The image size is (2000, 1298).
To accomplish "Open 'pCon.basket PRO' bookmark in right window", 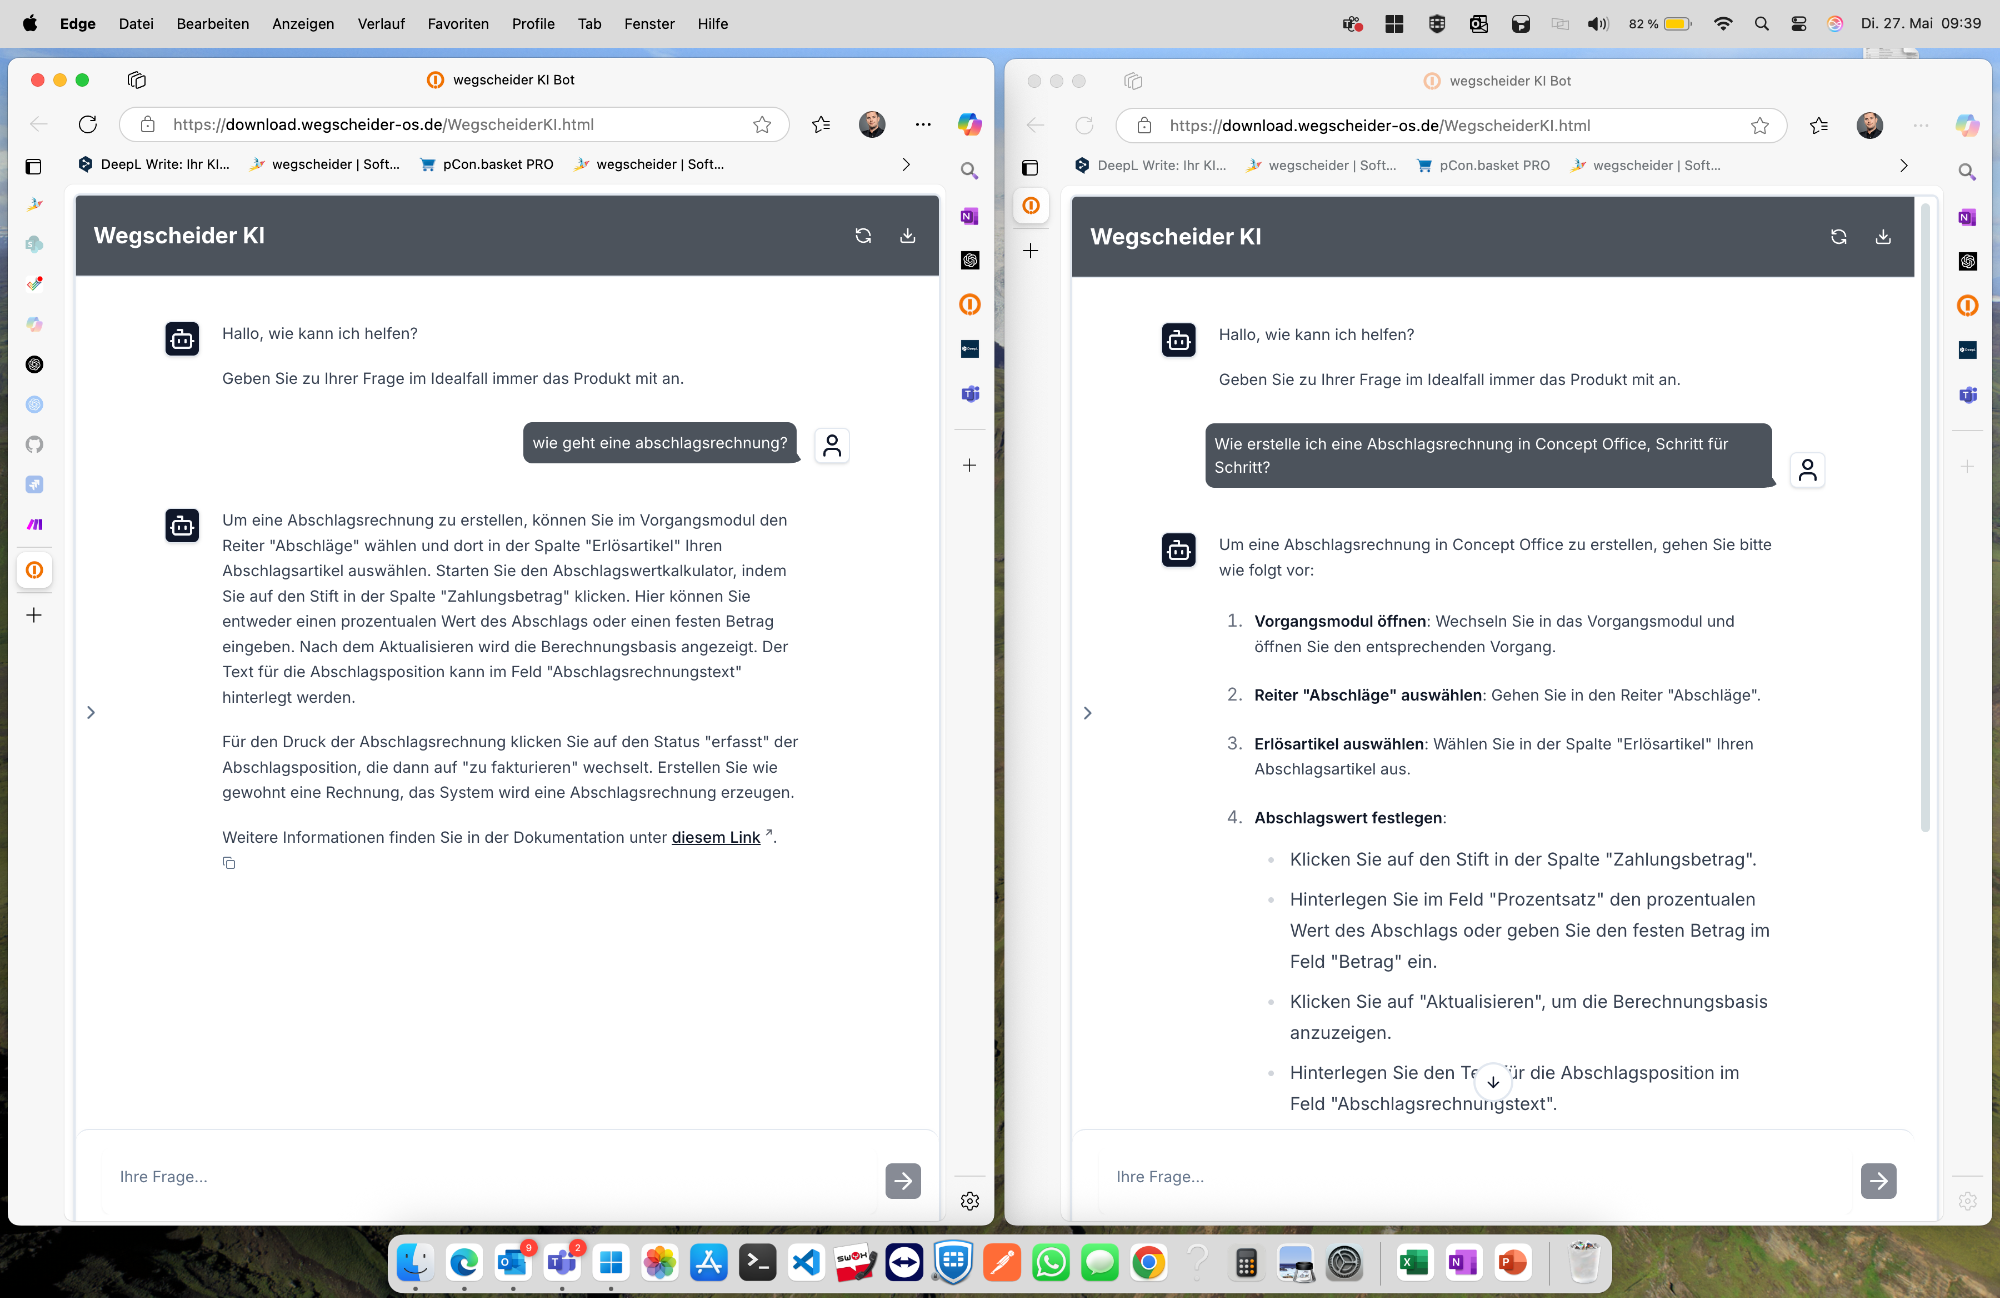I will pyautogui.click(x=1484, y=165).
